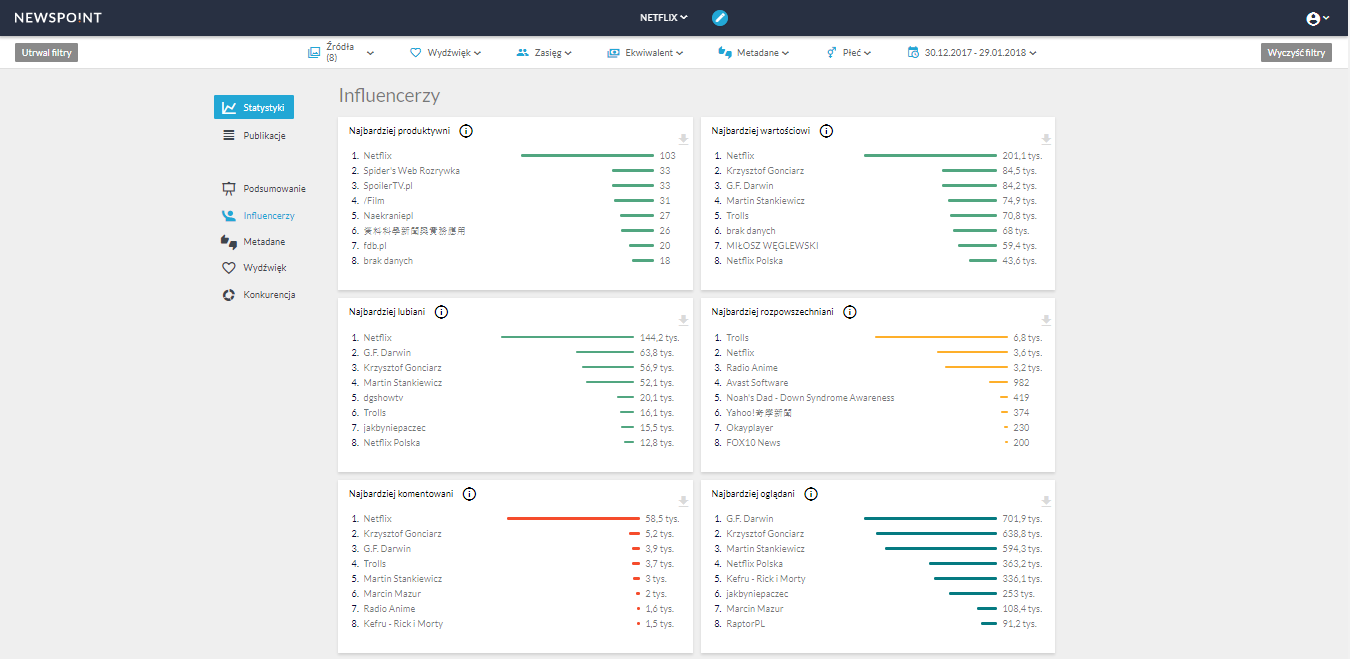Expand the Płeć filter dropdown
Screen dimensions: 1350x659
click(849, 53)
